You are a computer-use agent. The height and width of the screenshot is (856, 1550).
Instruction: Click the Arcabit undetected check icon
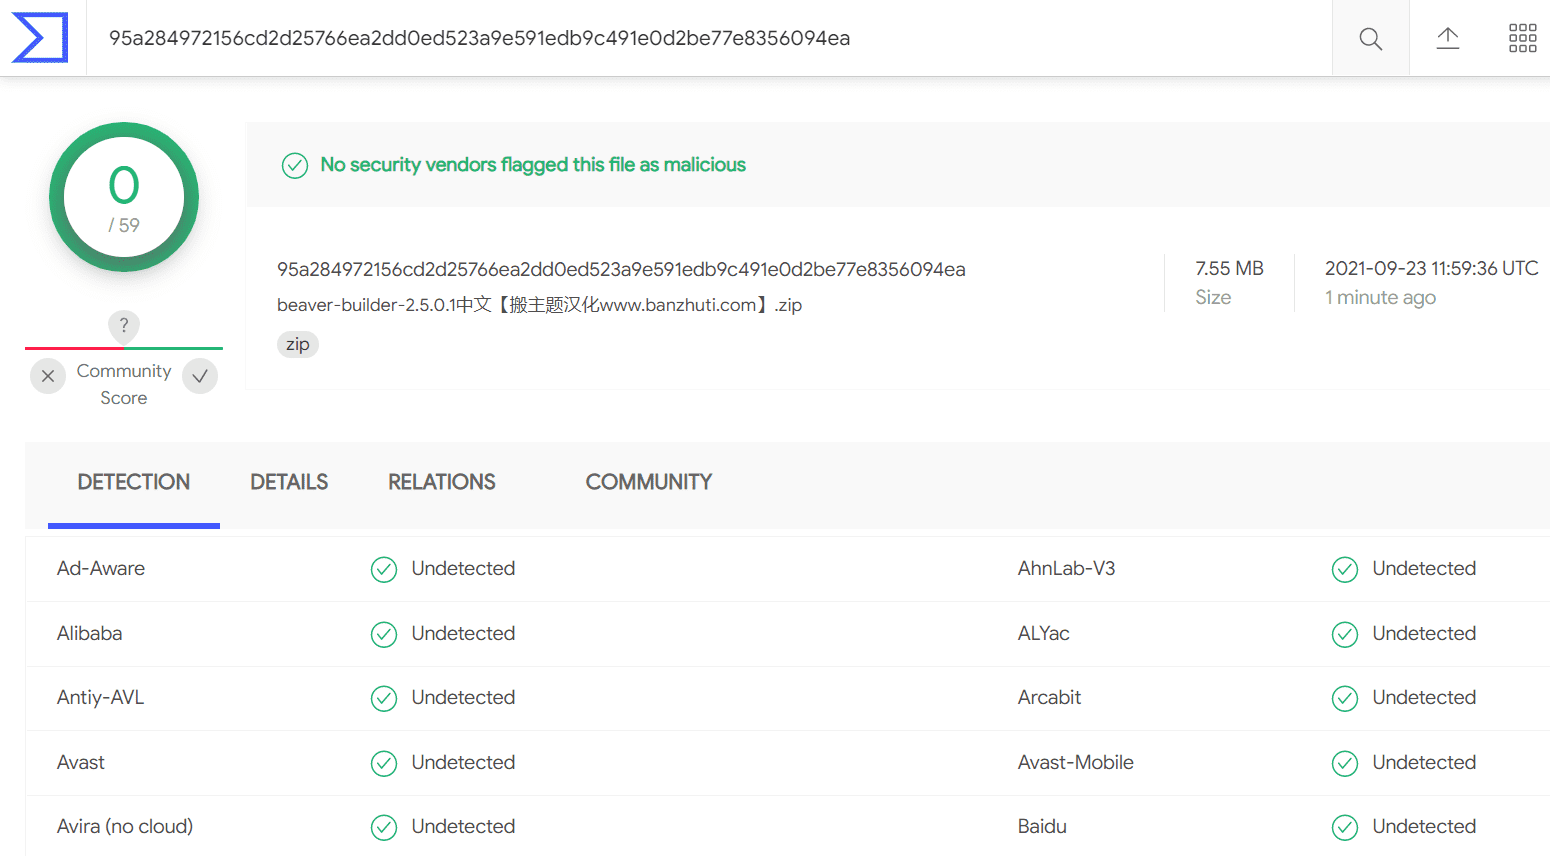point(1345,698)
